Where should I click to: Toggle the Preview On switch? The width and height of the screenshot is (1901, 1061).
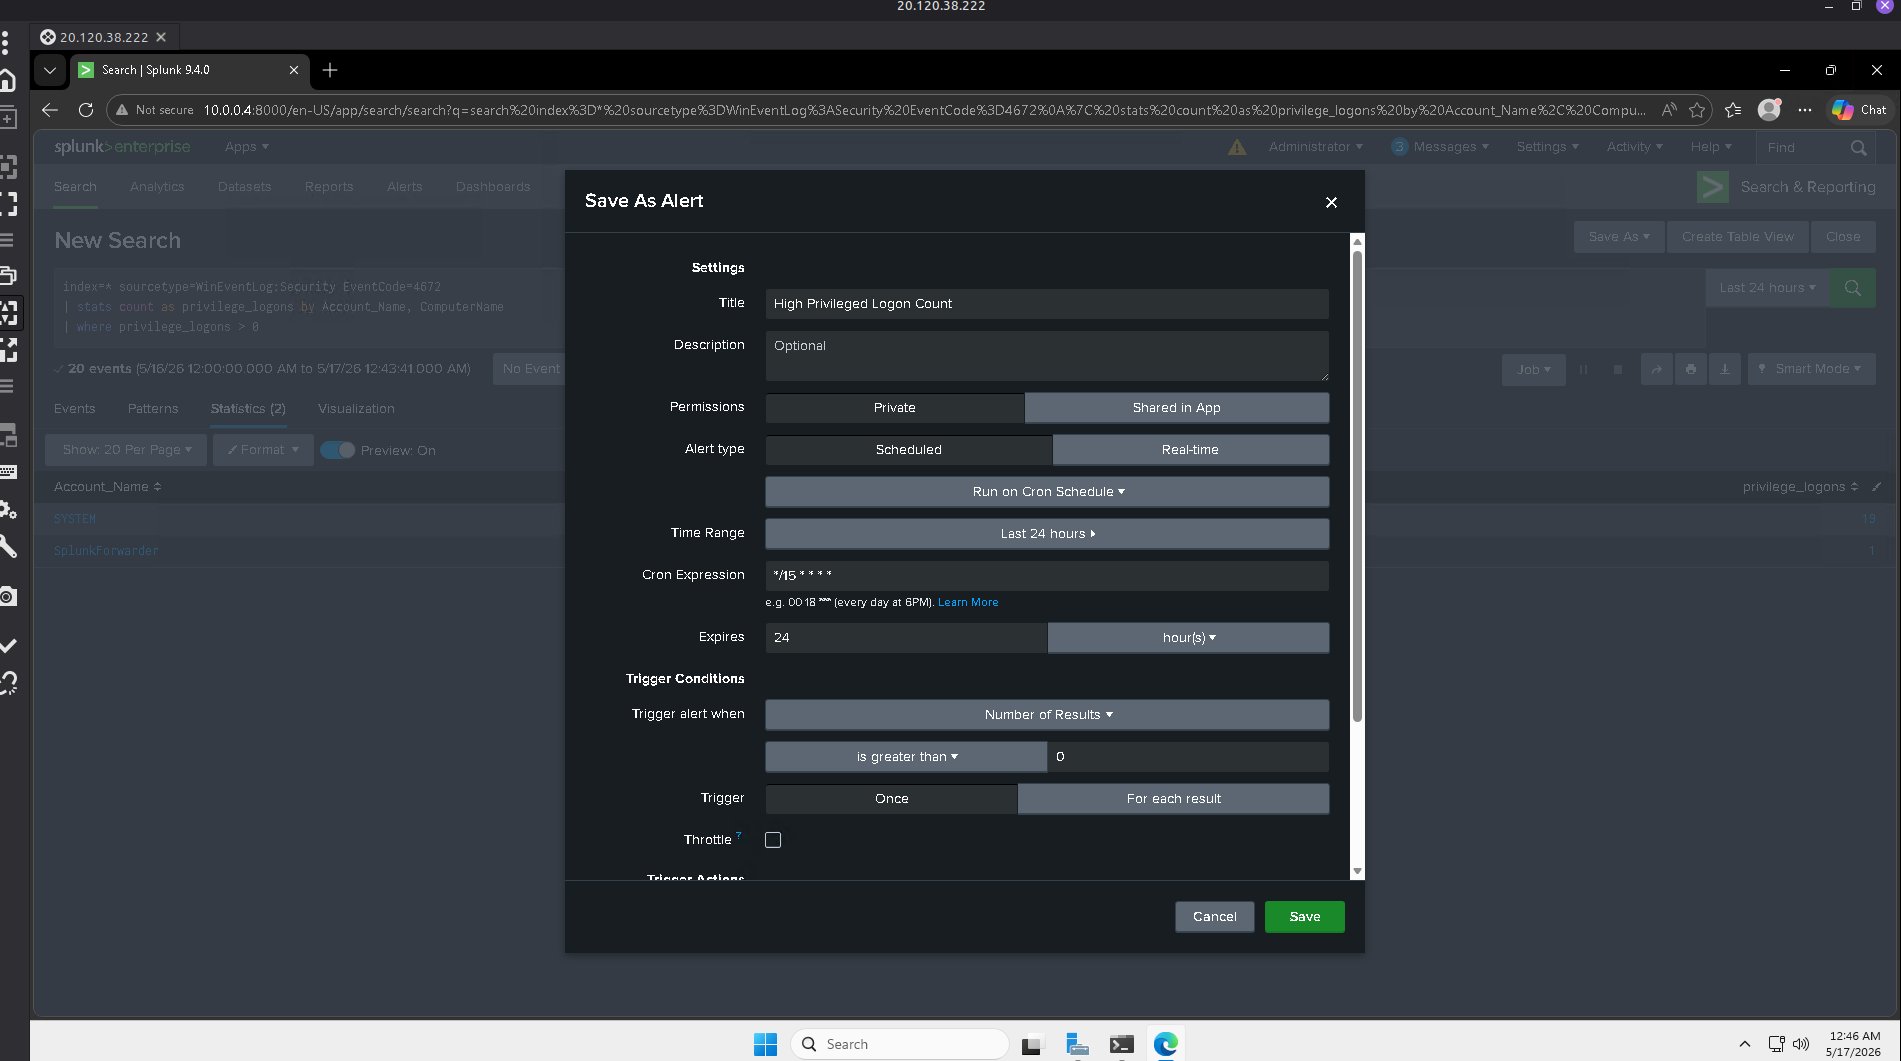click(x=338, y=450)
